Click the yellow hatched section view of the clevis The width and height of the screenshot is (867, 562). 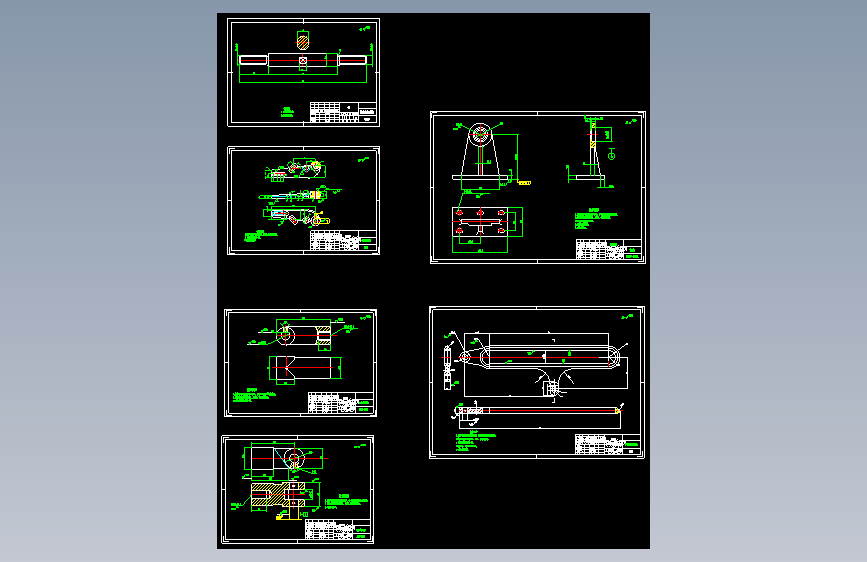(278, 495)
